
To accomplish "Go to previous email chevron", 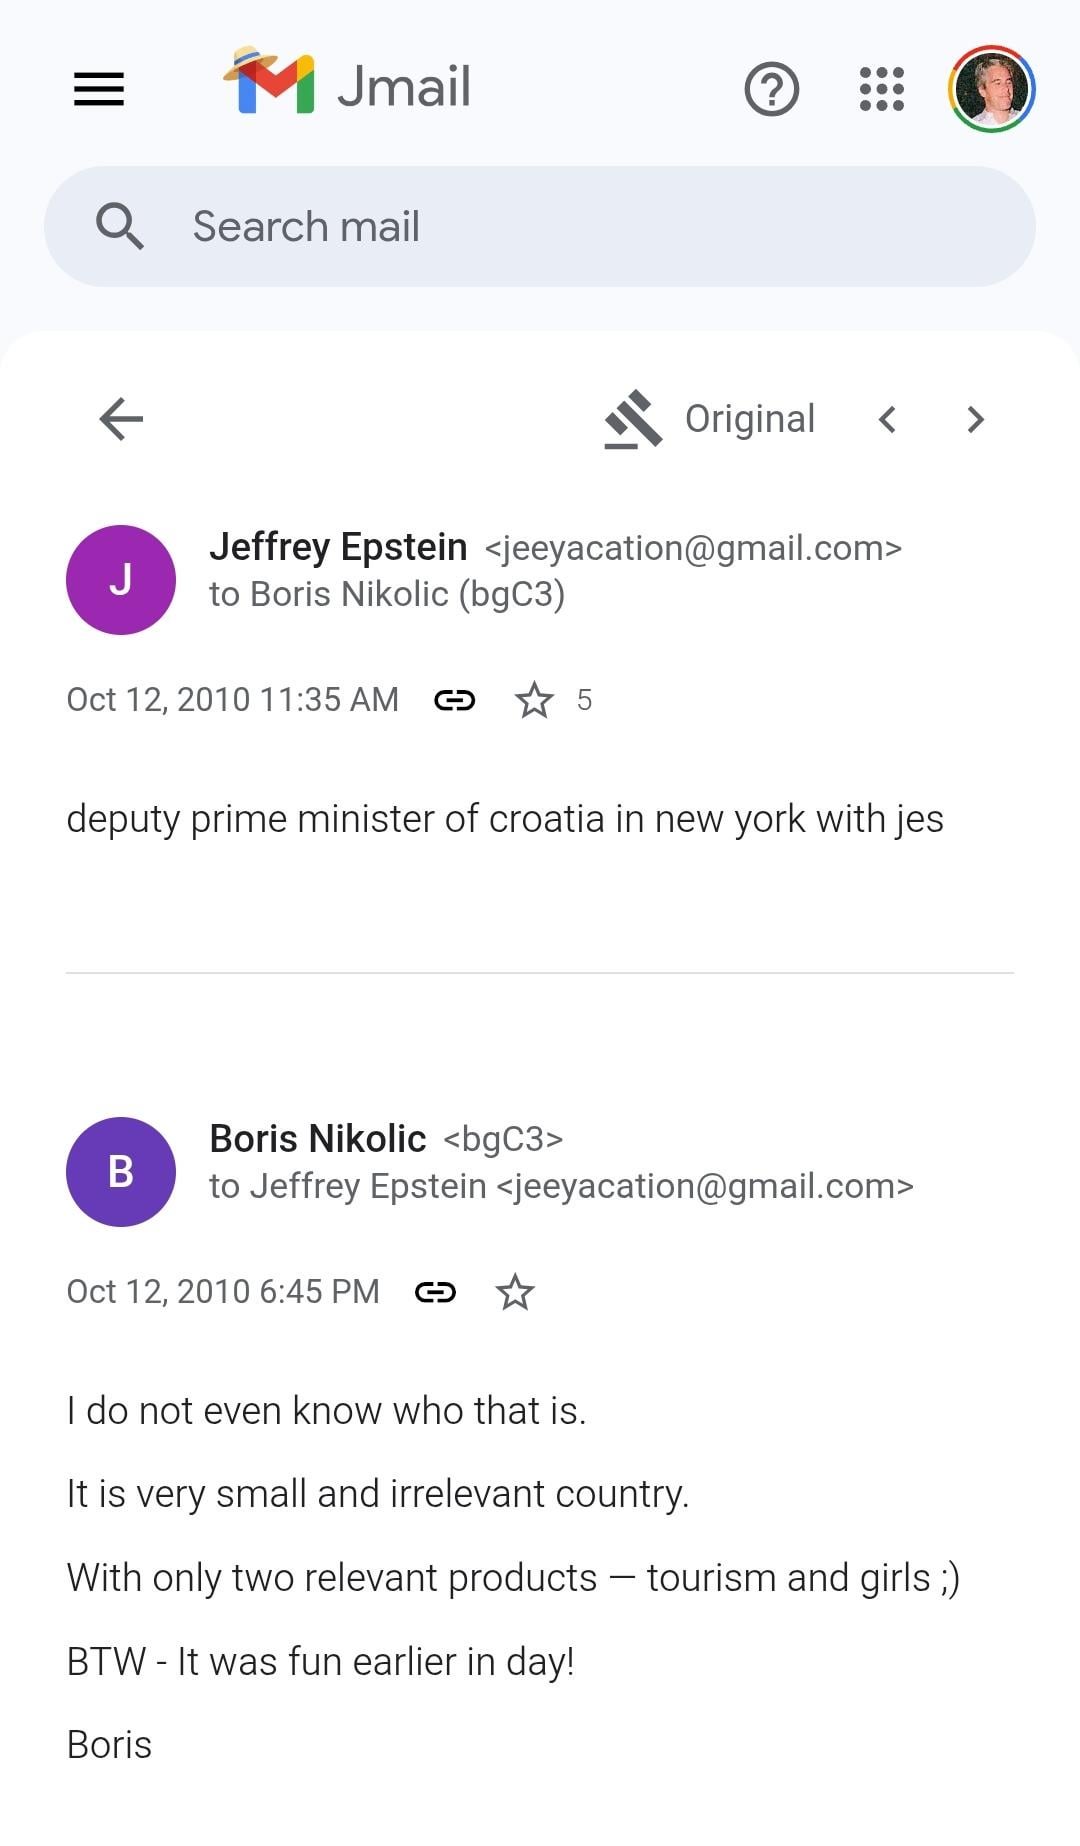I will 887,419.
